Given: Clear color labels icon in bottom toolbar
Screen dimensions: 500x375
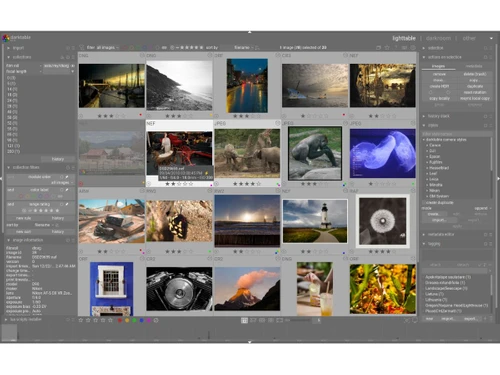Looking at the screenshot, I should coord(156,320).
